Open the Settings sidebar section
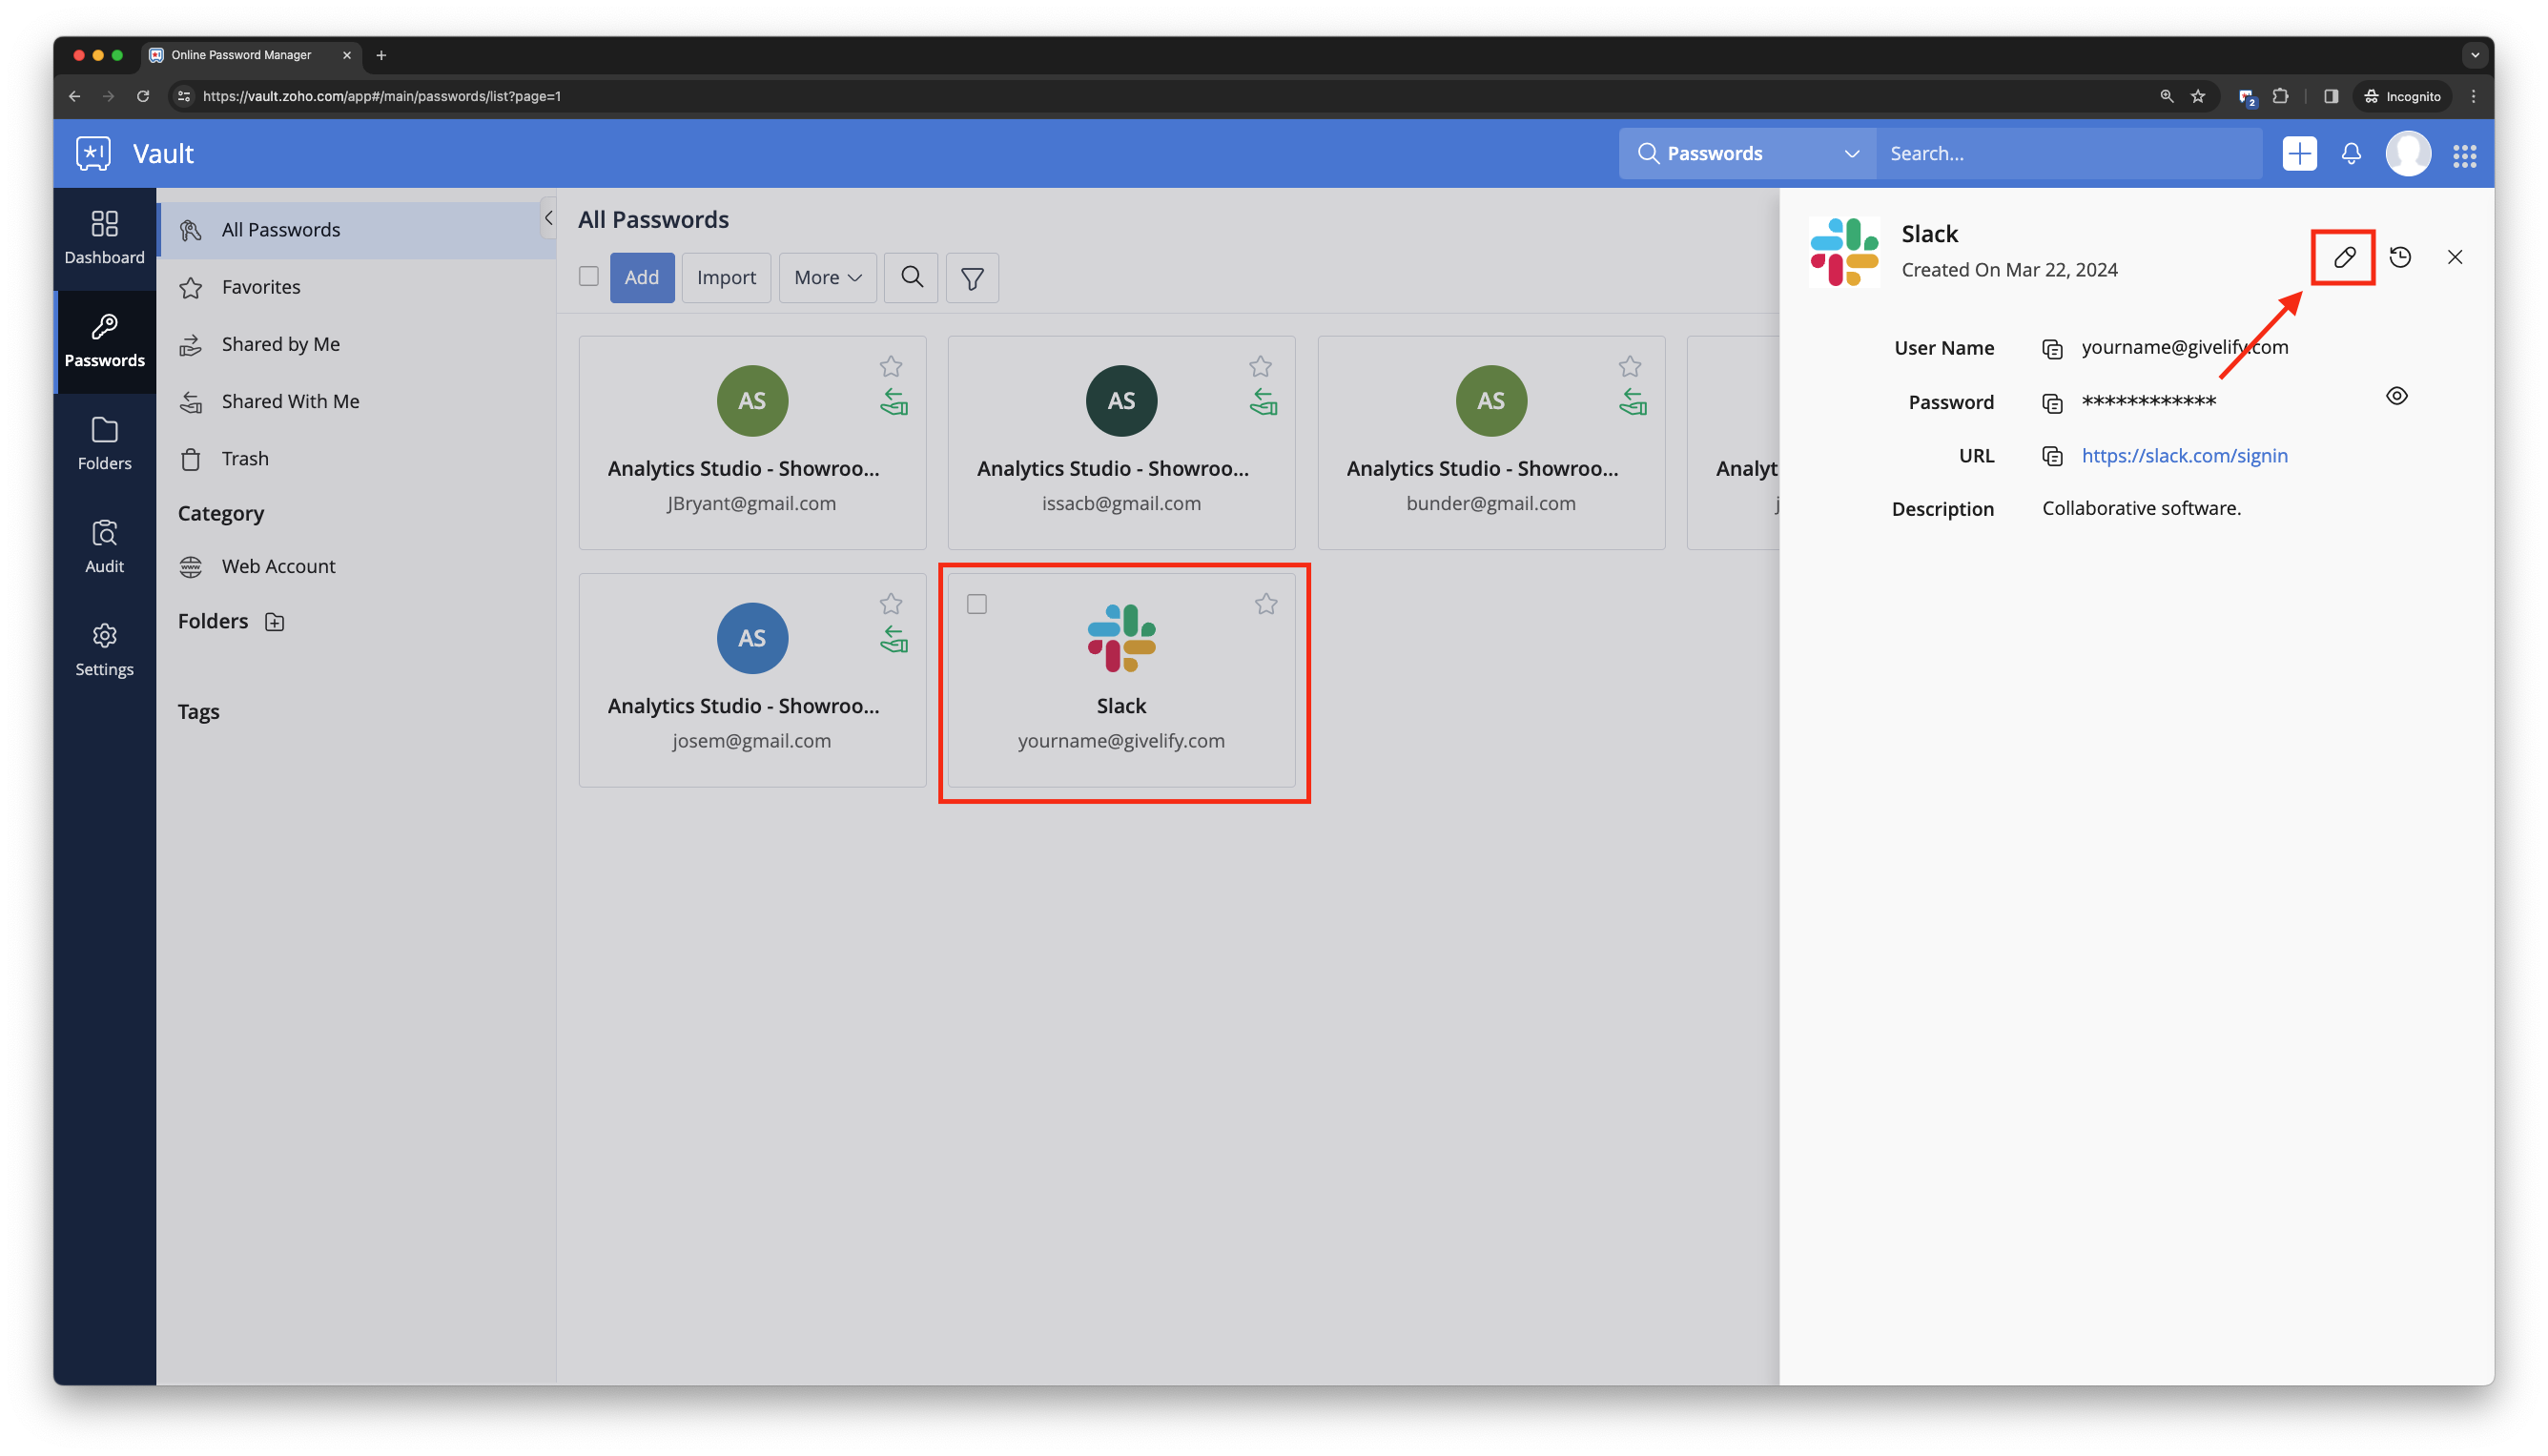2548x1456 pixels. 104,649
